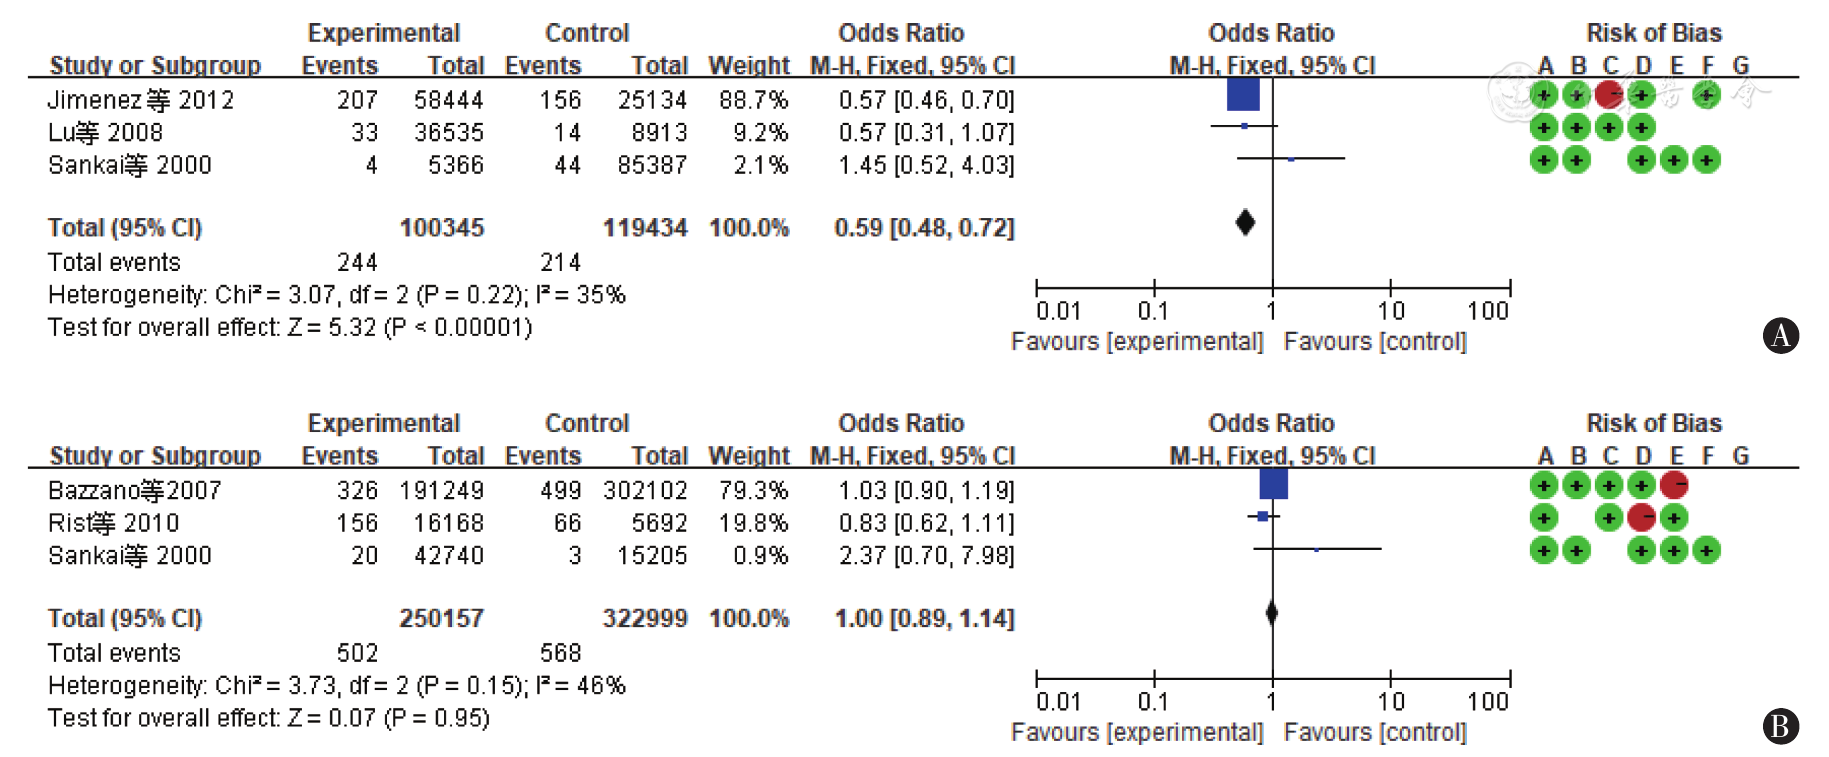Click the red risk-of-bias circle in Jimenez 2012 row
The image size is (1829, 757).
1609,95
